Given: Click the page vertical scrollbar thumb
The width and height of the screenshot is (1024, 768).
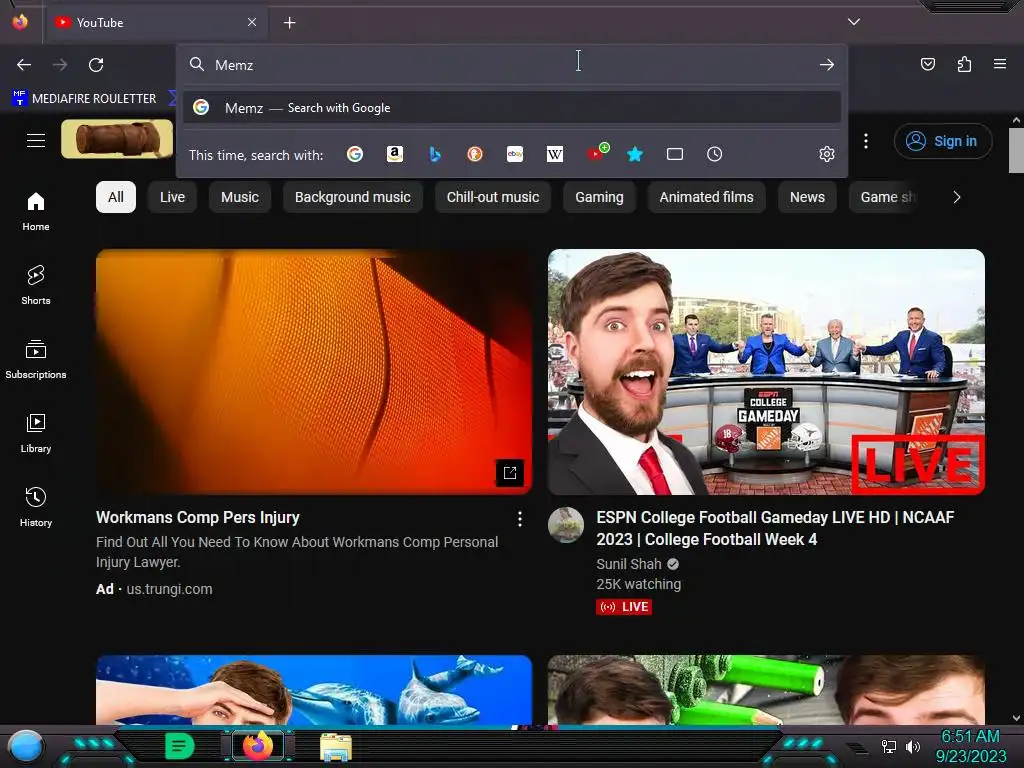Looking at the screenshot, I should (1016, 150).
